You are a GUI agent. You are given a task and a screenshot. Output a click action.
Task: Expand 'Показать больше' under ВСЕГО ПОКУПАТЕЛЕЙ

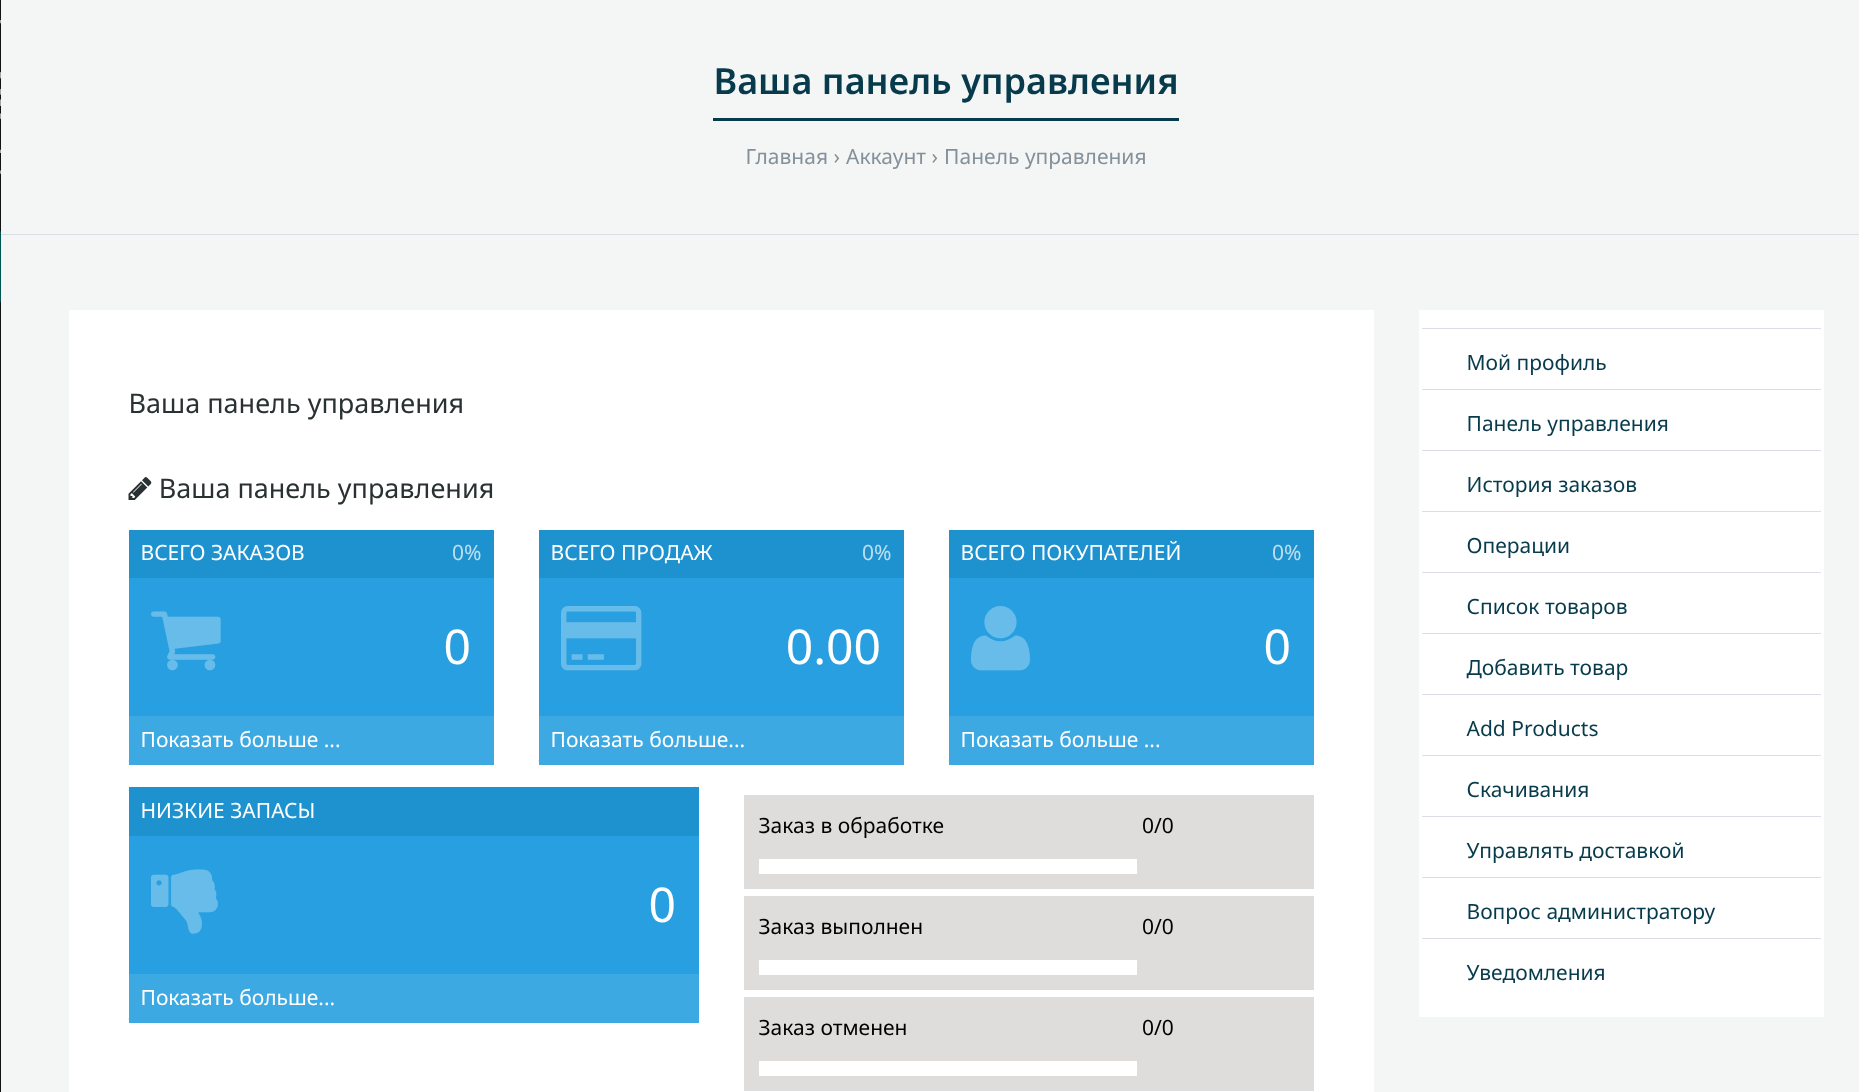coord(1060,740)
